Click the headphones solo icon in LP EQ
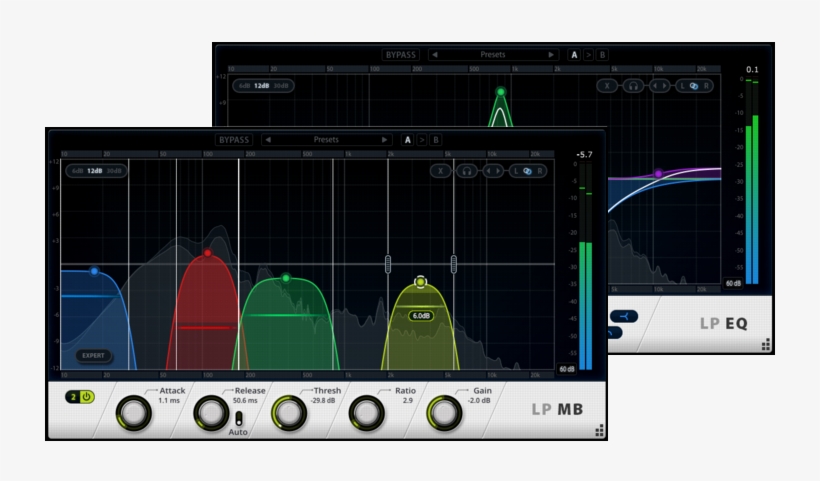This screenshot has width=820, height=481. [x=633, y=86]
